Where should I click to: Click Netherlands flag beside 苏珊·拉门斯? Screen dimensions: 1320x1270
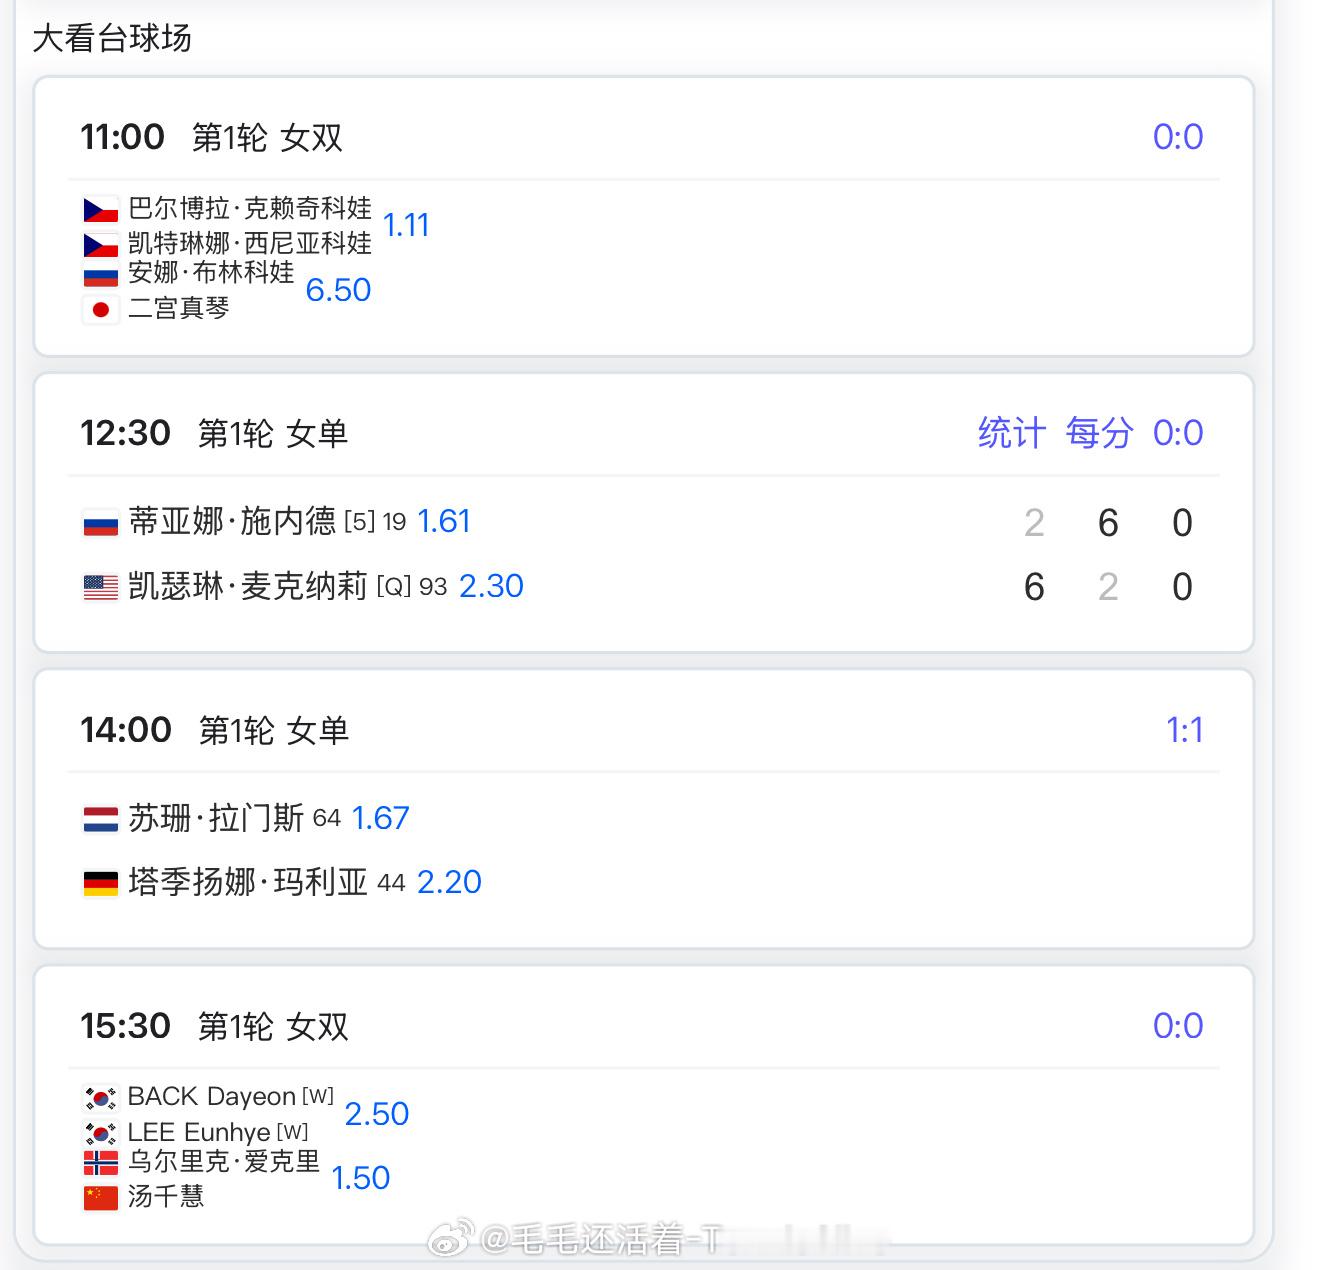tap(100, 820)
